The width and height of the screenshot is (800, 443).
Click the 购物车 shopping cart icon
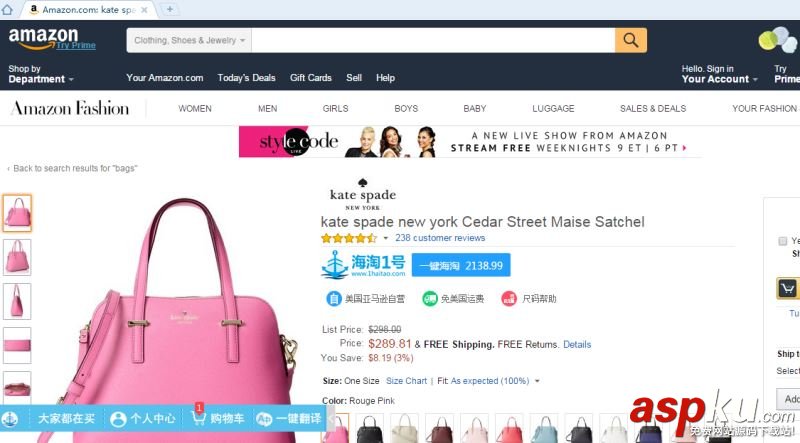198,417
